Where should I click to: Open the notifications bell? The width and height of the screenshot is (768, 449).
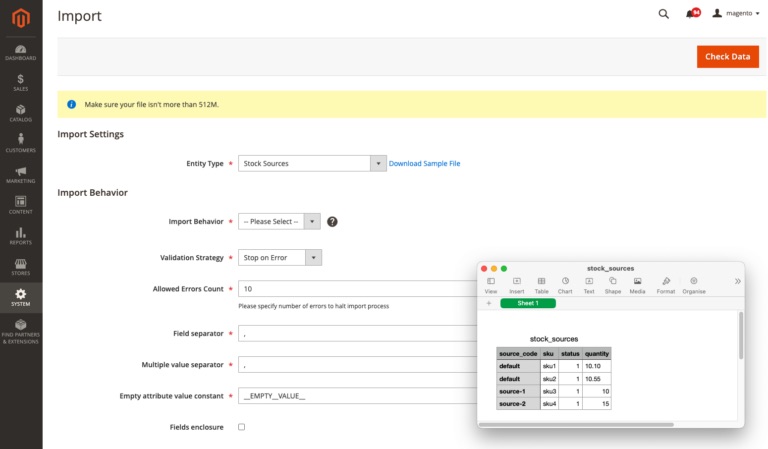(x=691, y=14)
